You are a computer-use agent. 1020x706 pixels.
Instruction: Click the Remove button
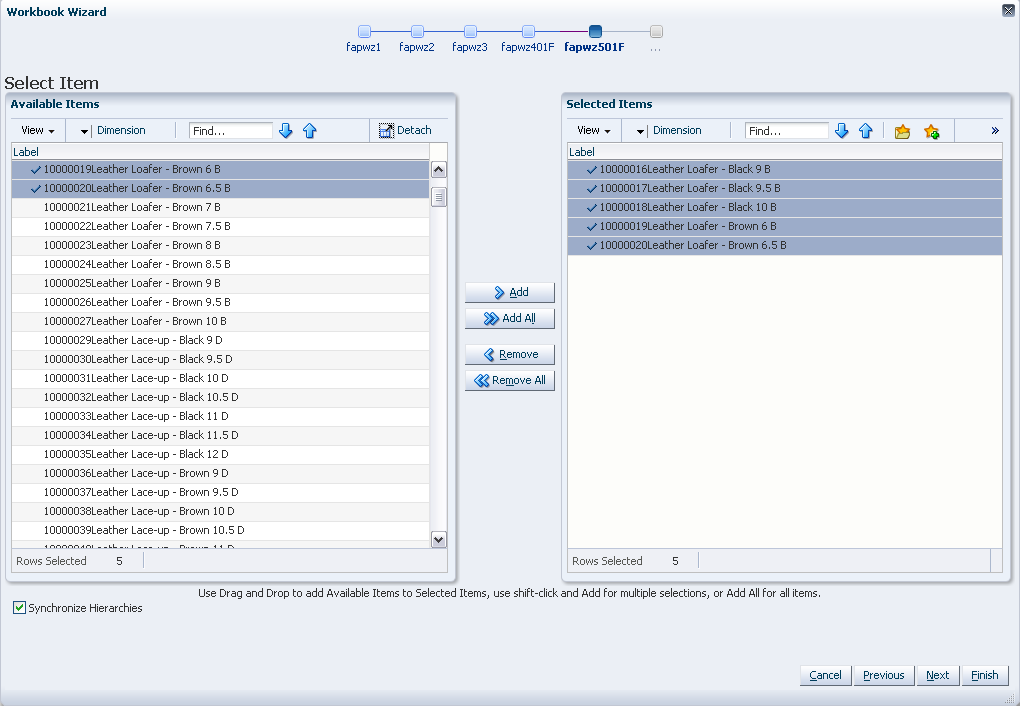[x=510, y=355]
